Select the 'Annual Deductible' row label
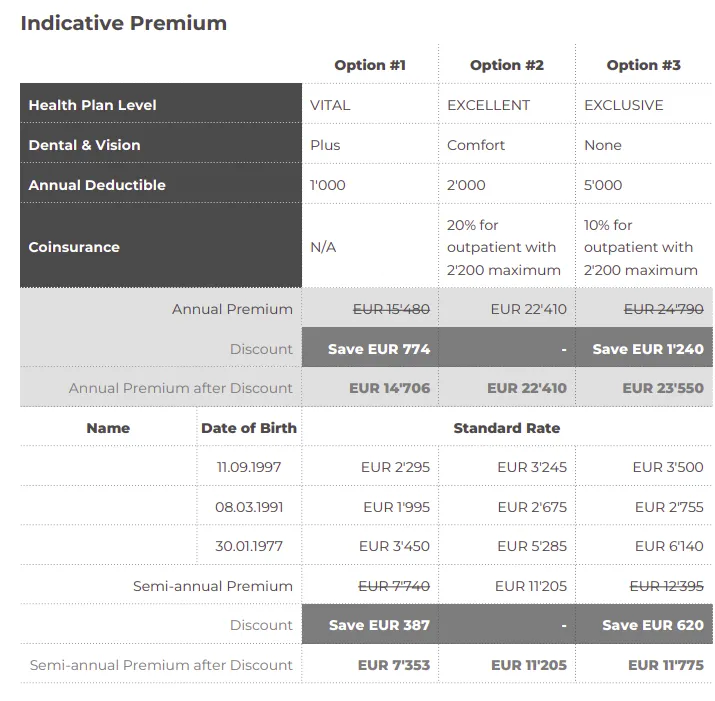 [97, 185]
